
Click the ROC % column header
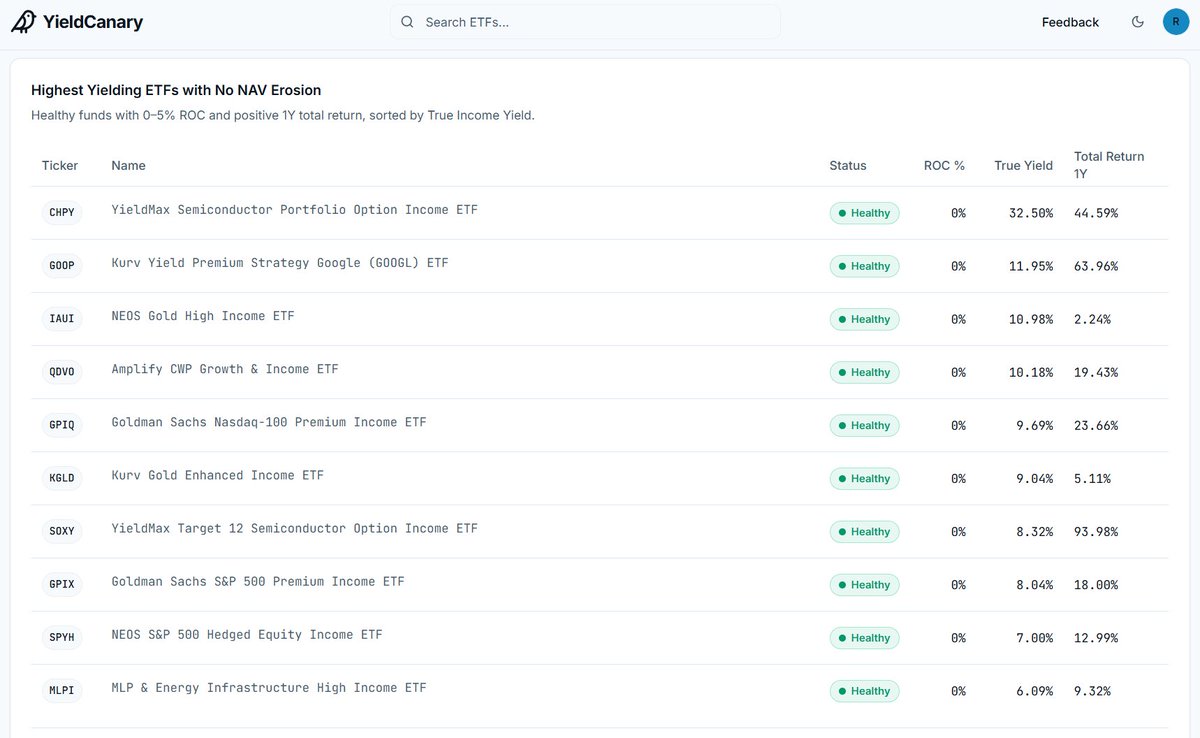[944, 165]
